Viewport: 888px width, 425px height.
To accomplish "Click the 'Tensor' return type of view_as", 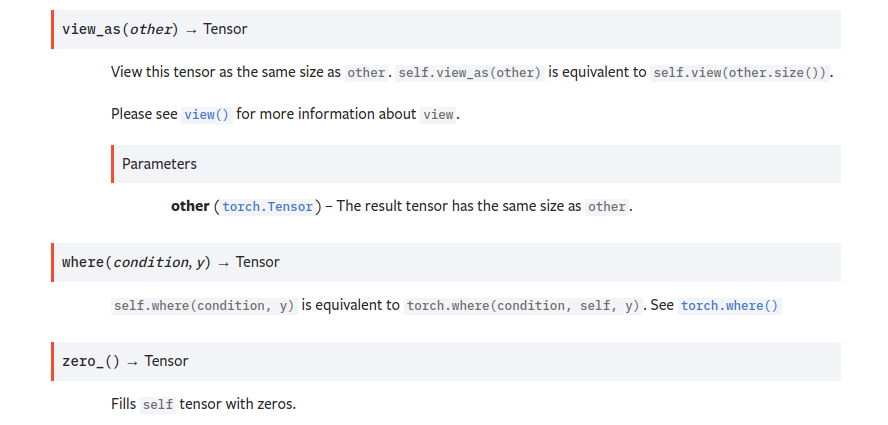I will pyautogui.click(x=225, y=29).
